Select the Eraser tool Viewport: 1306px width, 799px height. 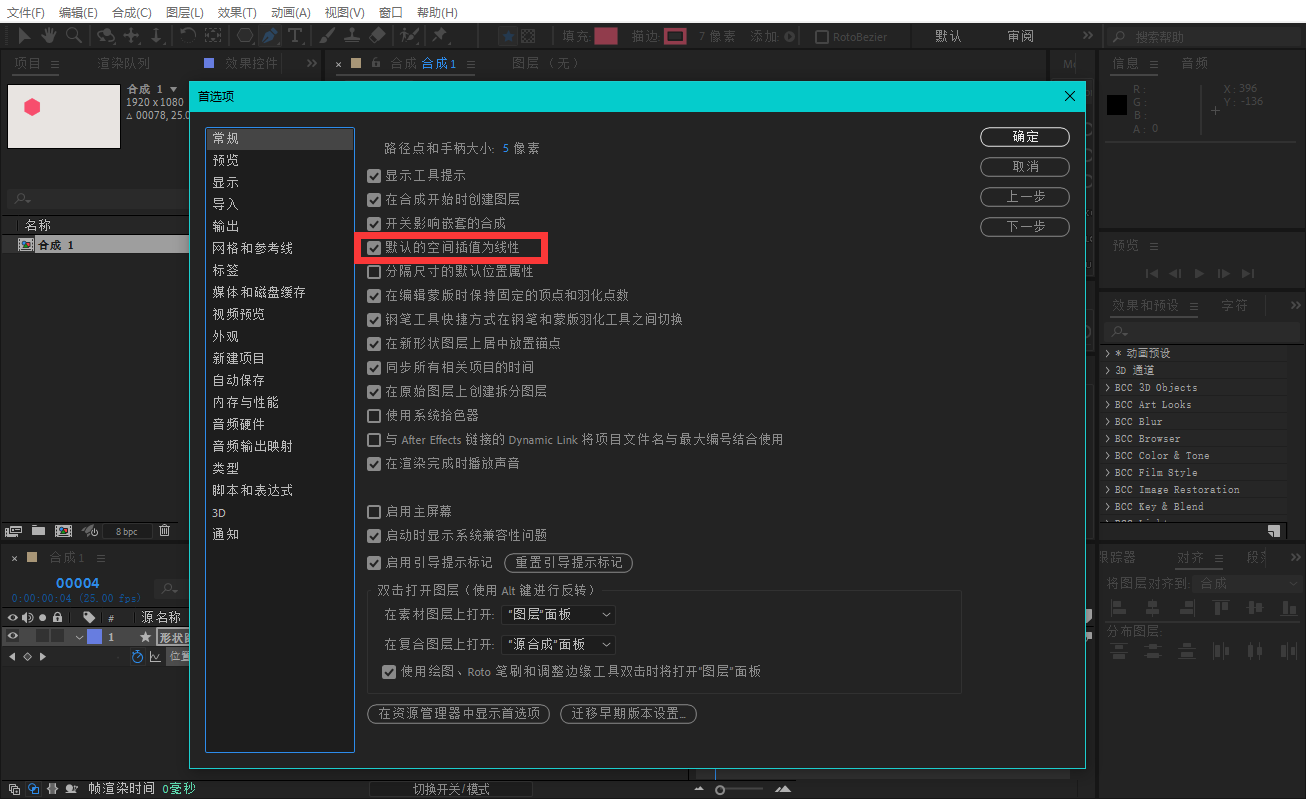click(377, 35)
